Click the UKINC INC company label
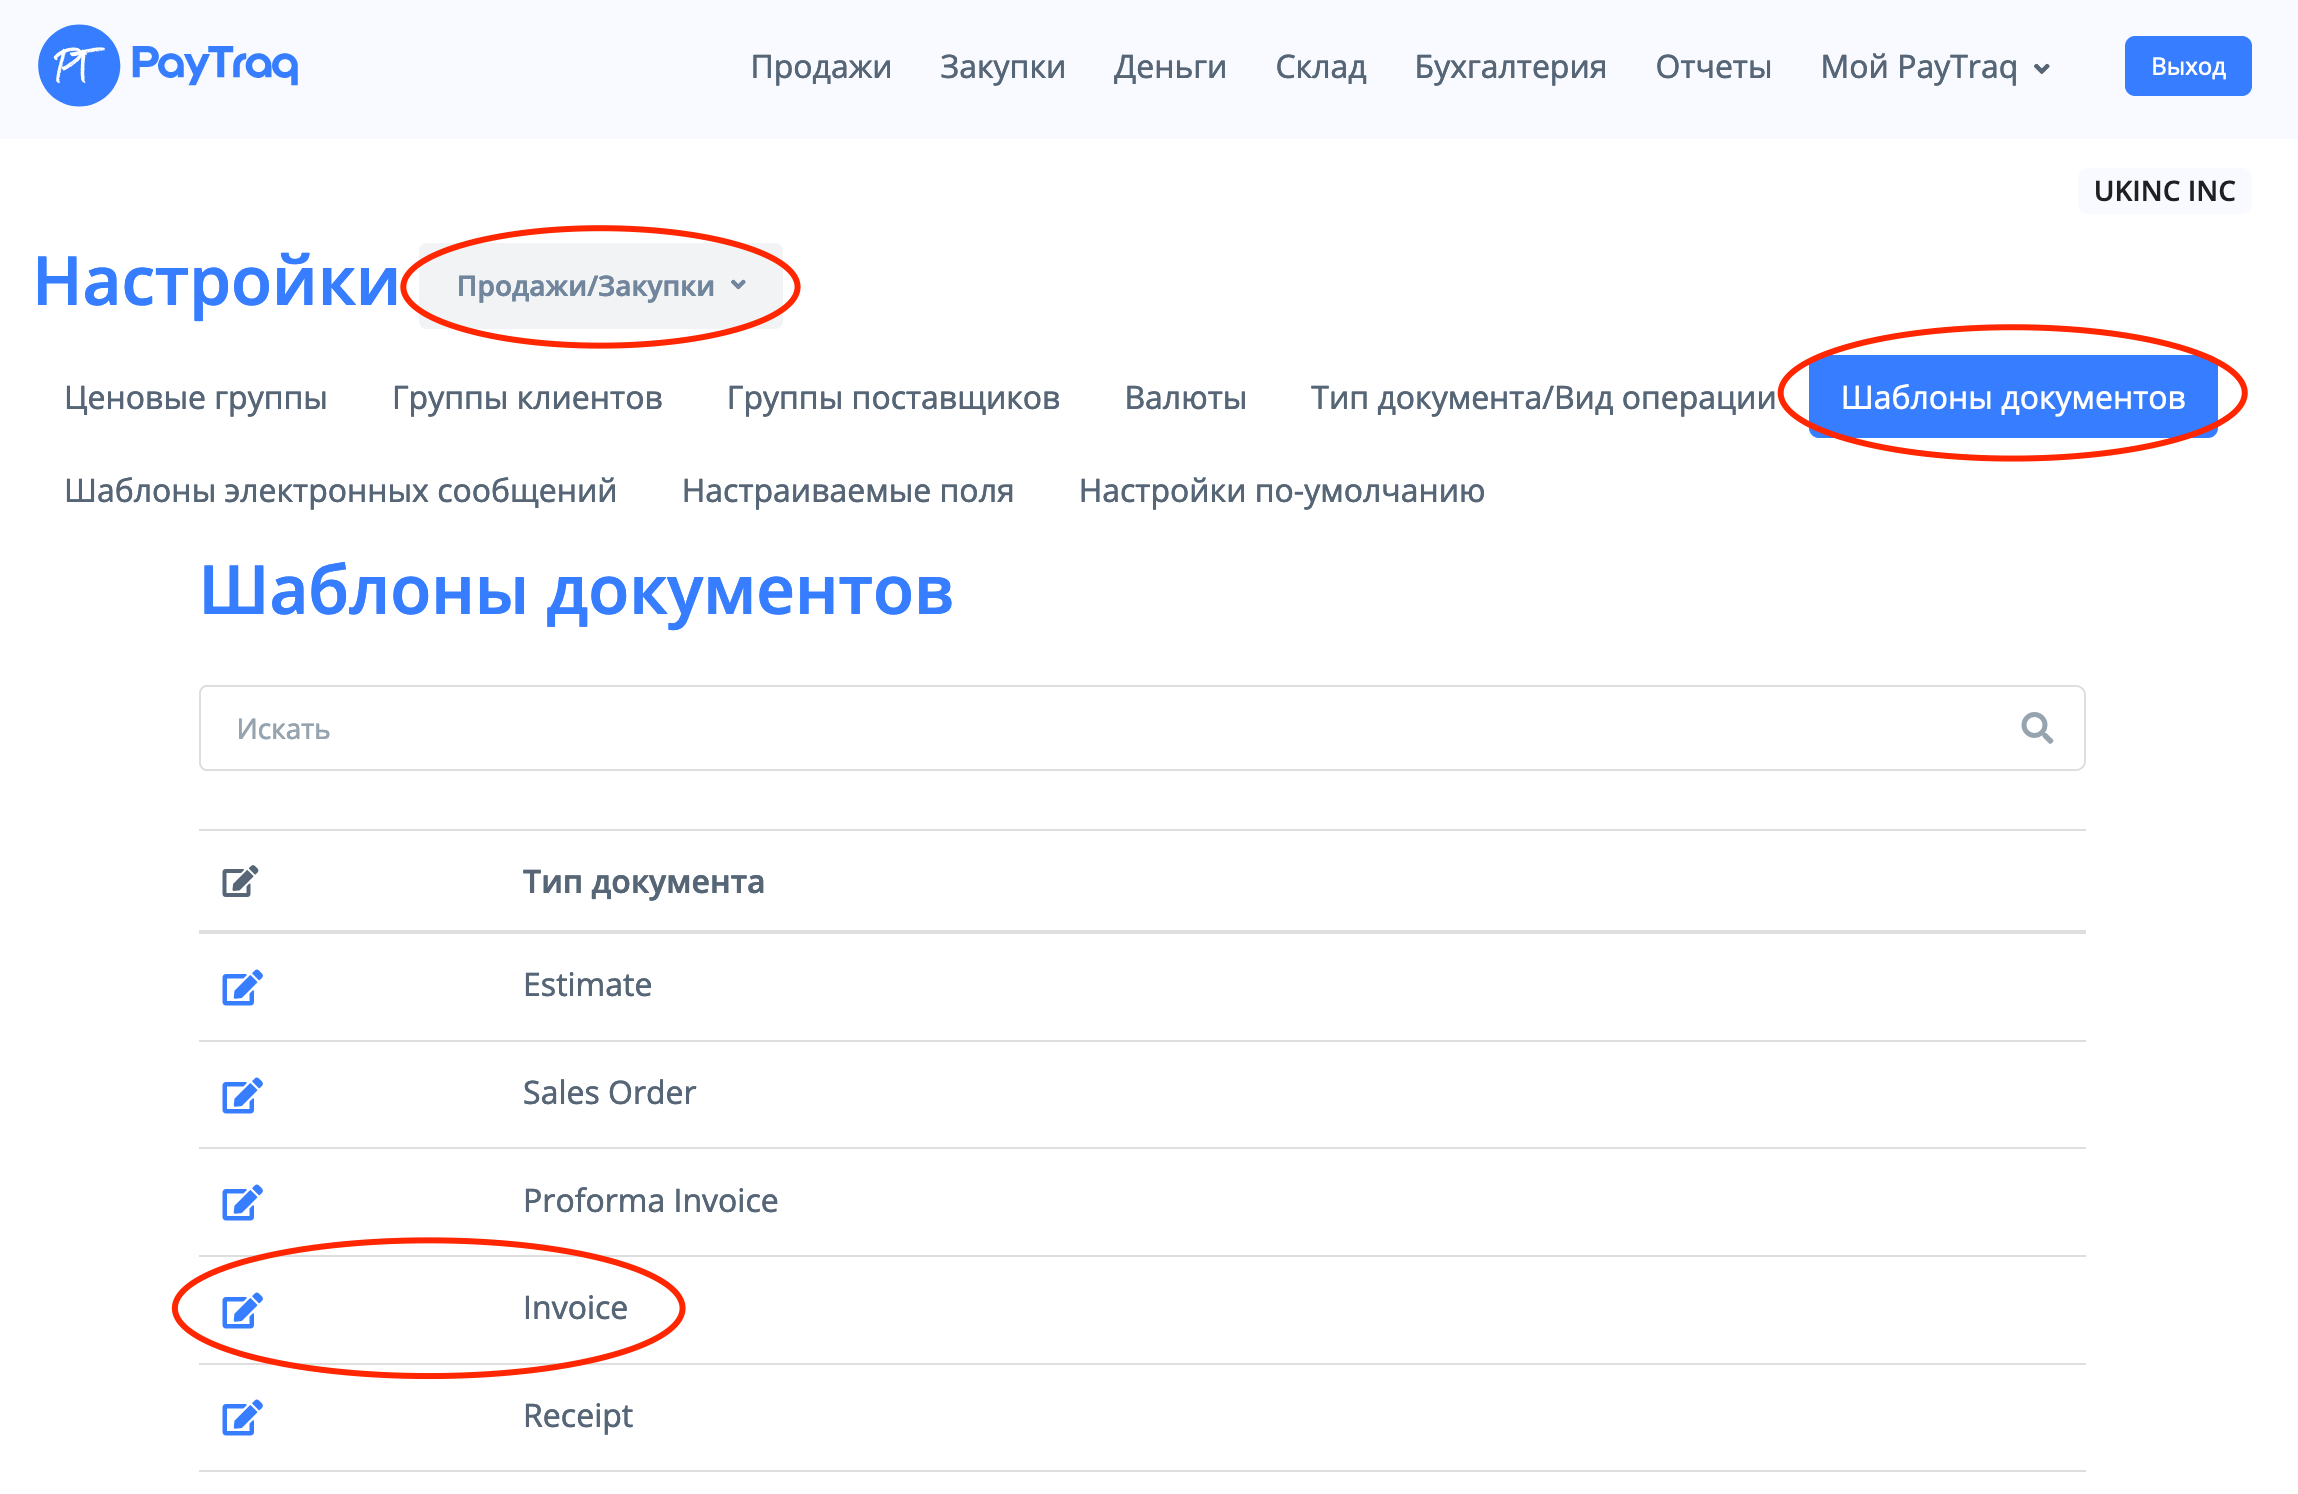The height and width of the screenshot is (1494, 2298). [x=2164, y=191]
